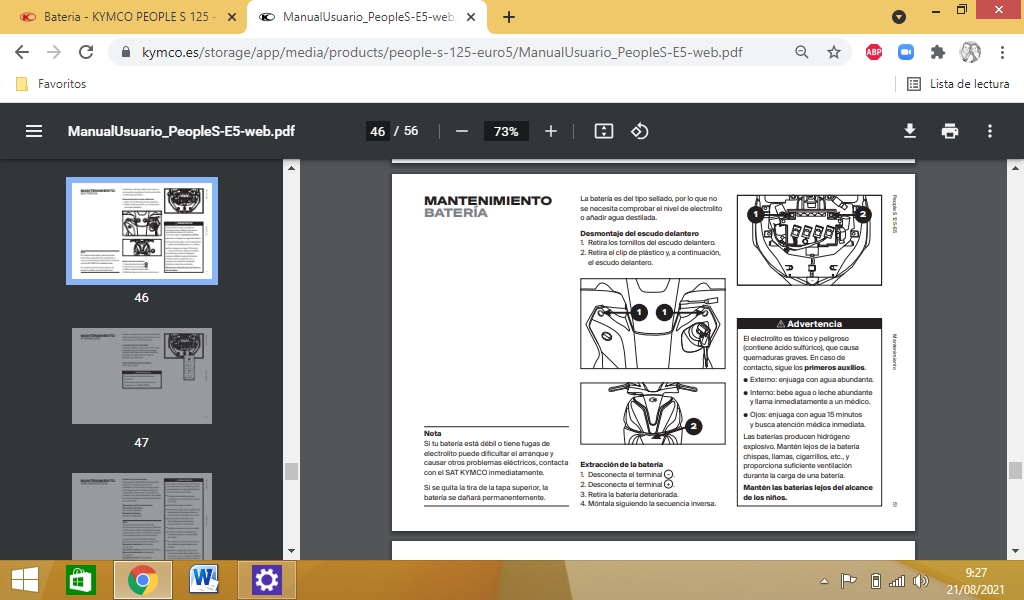
Task: Click the ManualUsuario_PeopleS-E5-web.pdf title
Action: click(181, 131)
